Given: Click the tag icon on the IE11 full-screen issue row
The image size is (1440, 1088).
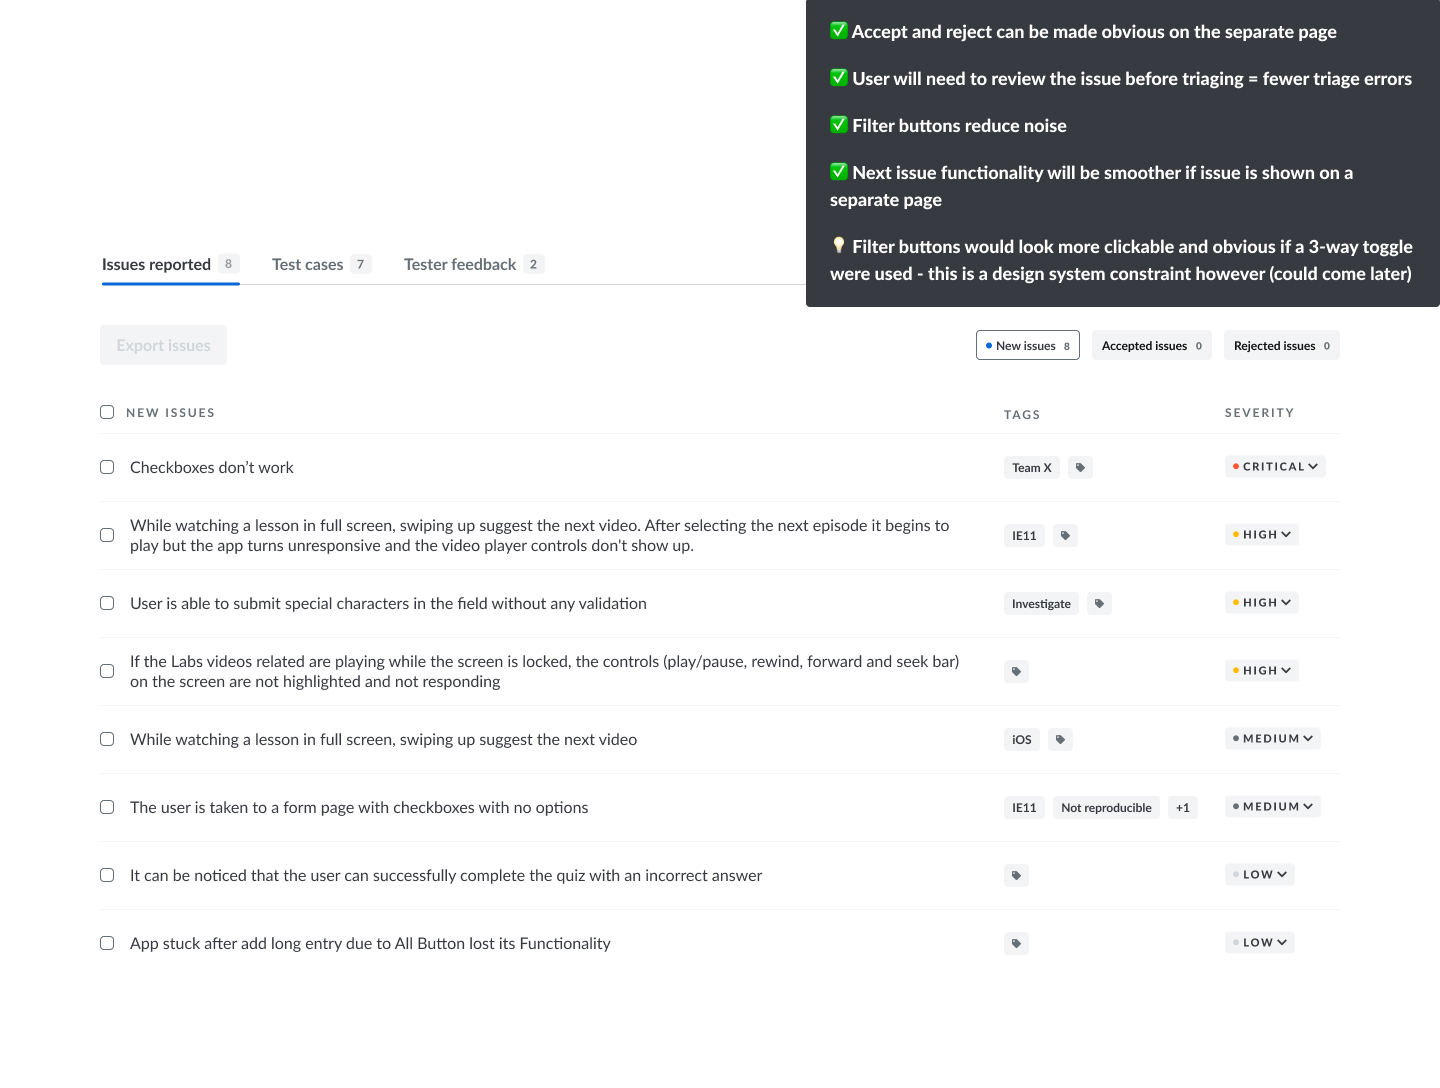Looking at the screenshot, I should [1065, 535].
